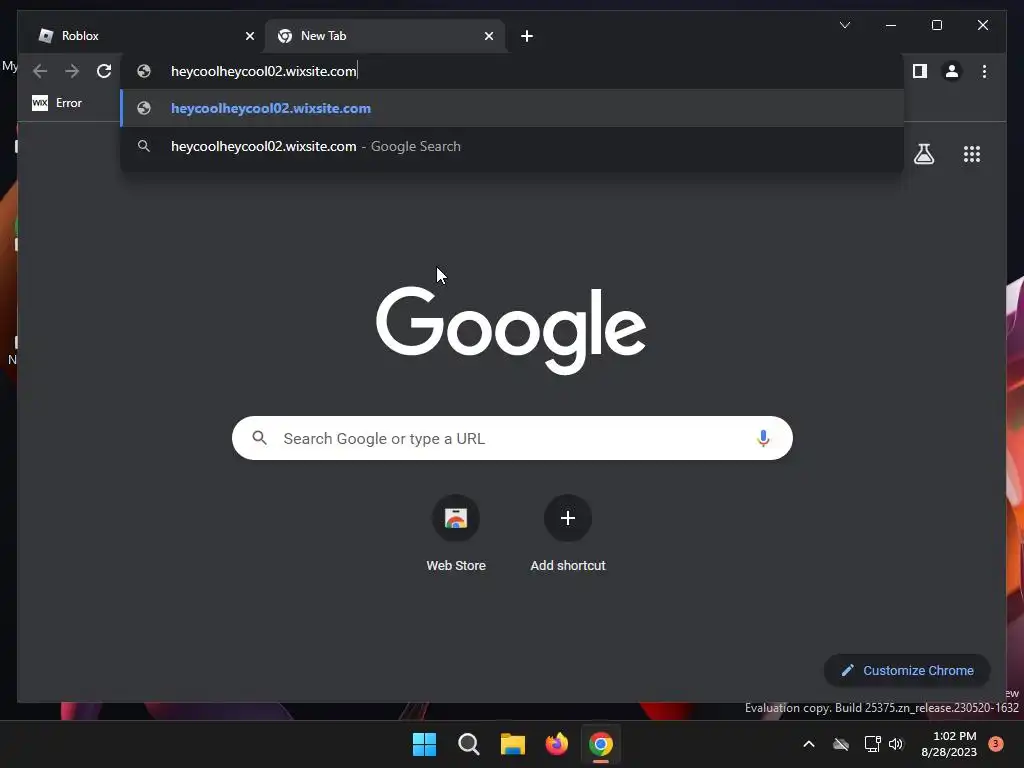Maximize the Chrome window
Viewport: 1024px width, 768px height.
click(936, 25)
